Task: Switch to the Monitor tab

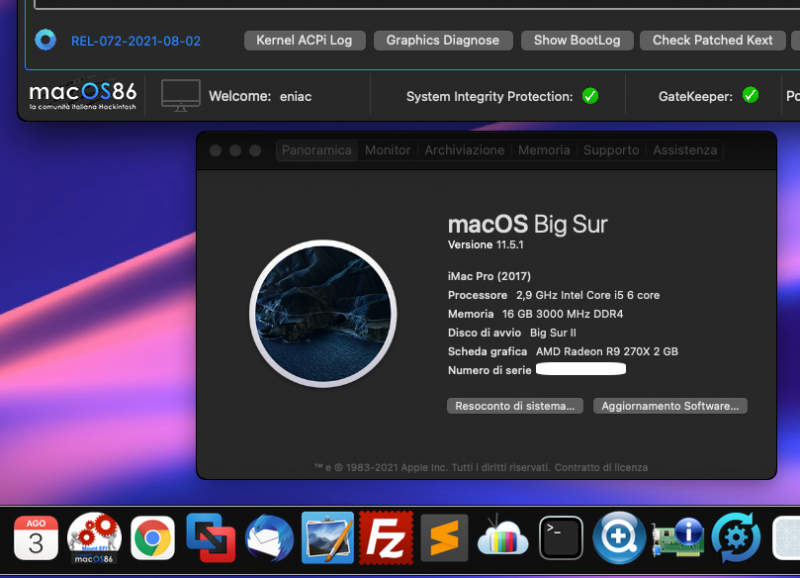Action: pyautogui.click(x=388, y=150)
